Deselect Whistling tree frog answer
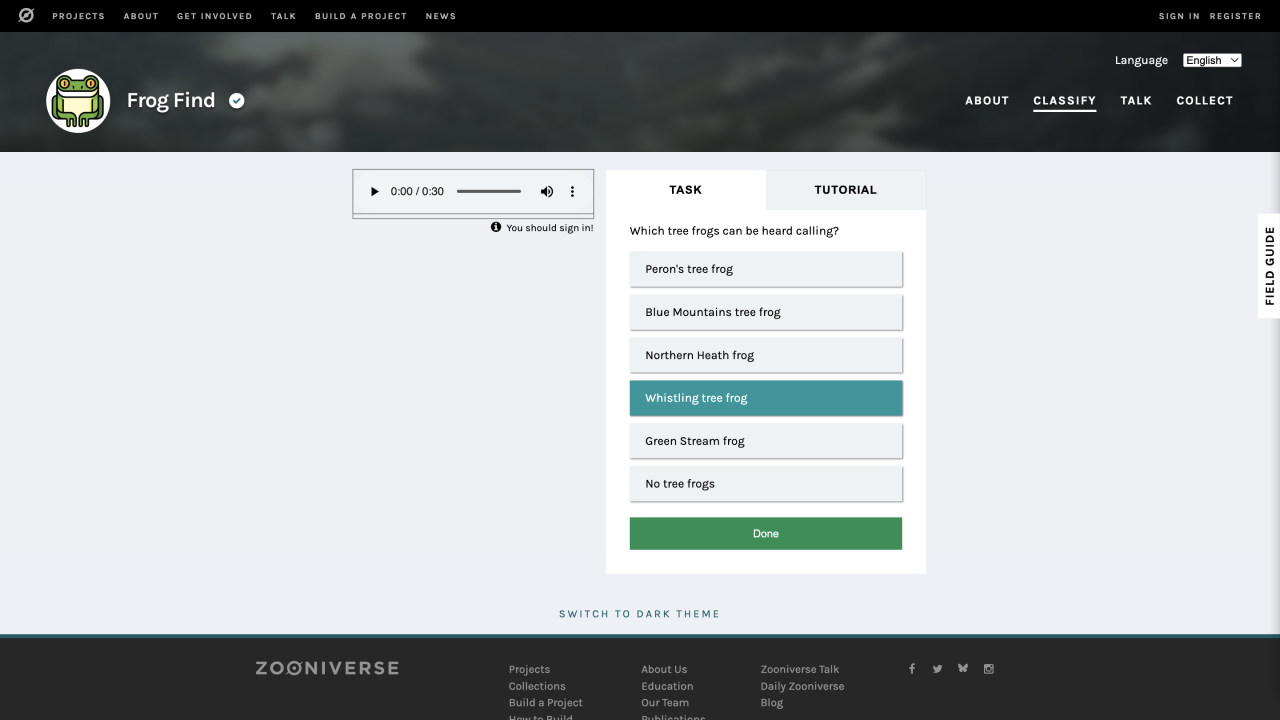Screen dimensions: 1280x720 766,398
